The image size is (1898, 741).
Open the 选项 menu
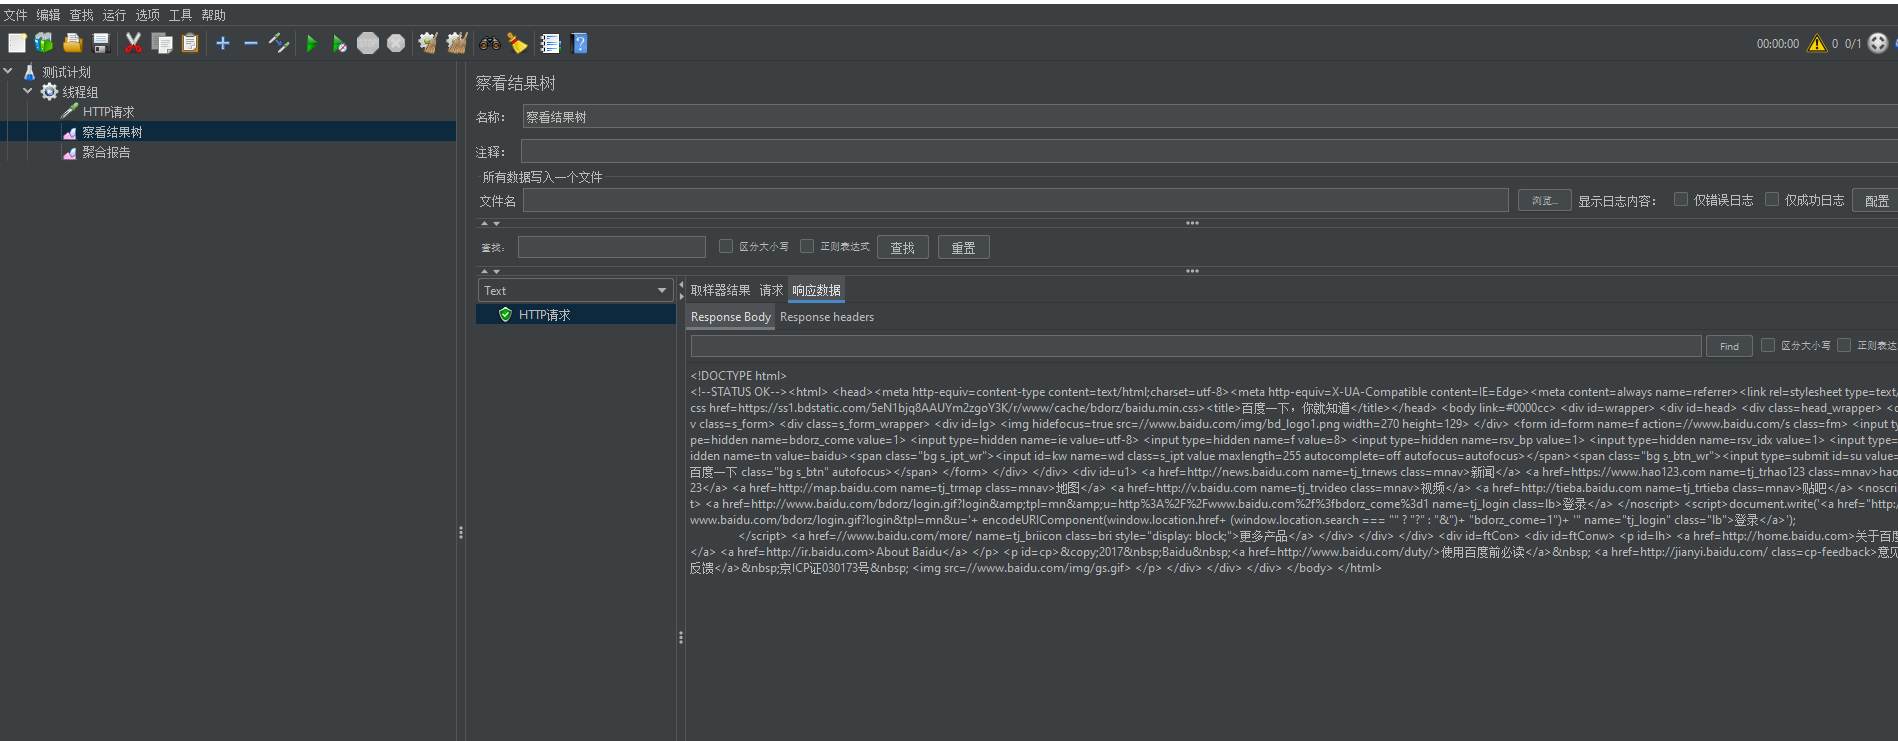coord(147,15)
